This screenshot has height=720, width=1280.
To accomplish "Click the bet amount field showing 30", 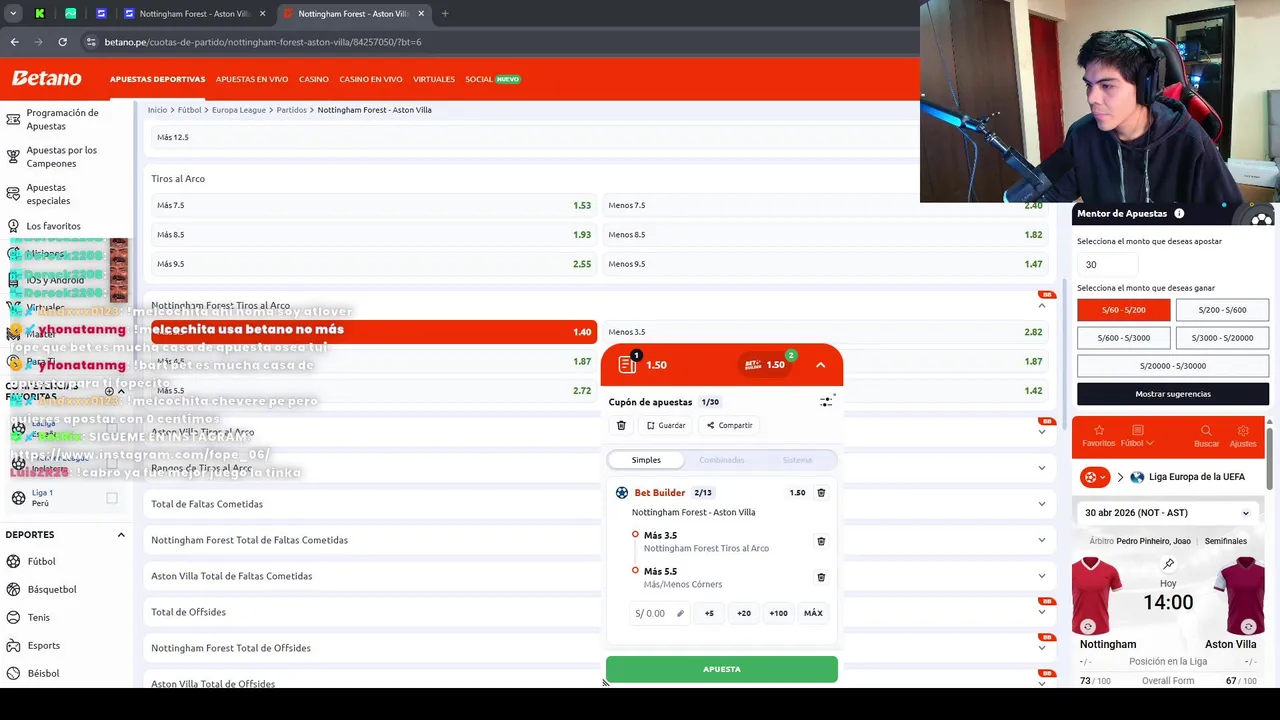I will (1106, 264).
